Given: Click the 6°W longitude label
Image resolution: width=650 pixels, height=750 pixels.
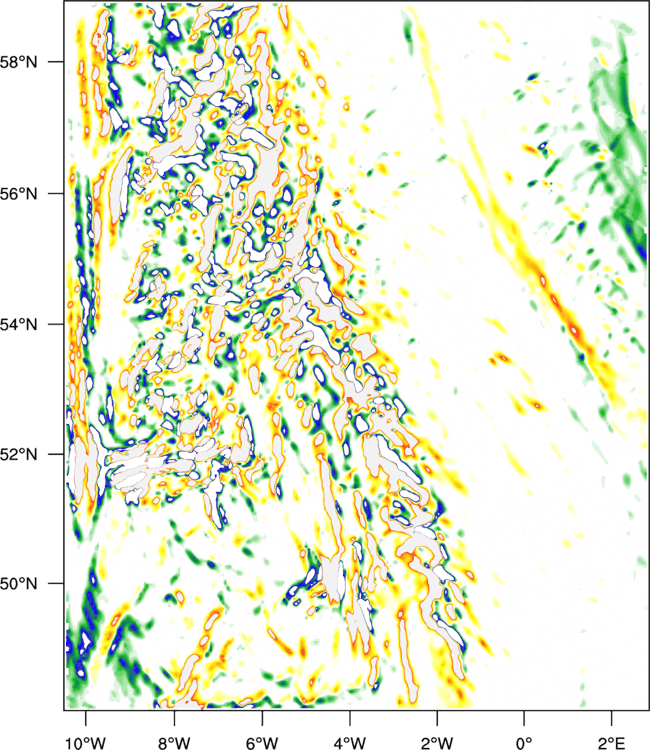Looking at the screenshot, I should [262, 743].
